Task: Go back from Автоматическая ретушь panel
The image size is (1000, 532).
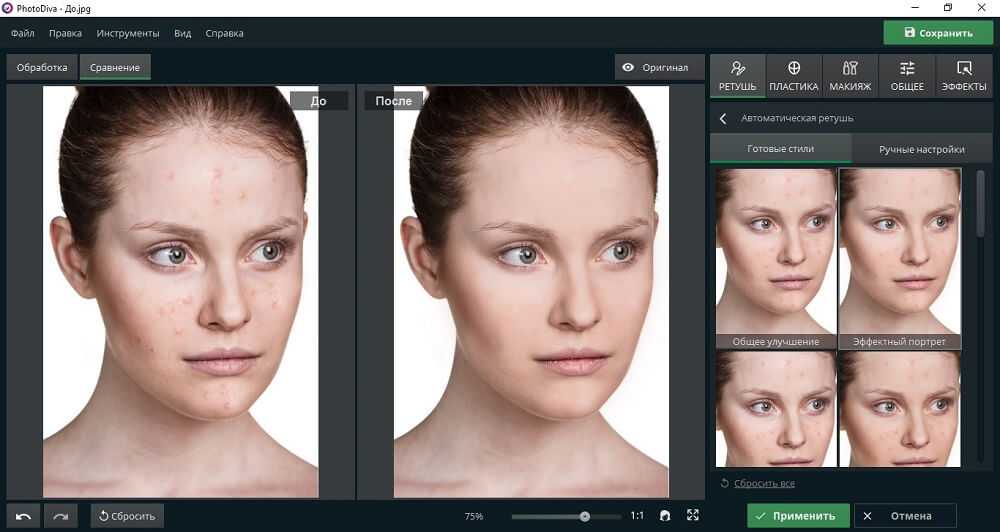Action: click(723, 118)
